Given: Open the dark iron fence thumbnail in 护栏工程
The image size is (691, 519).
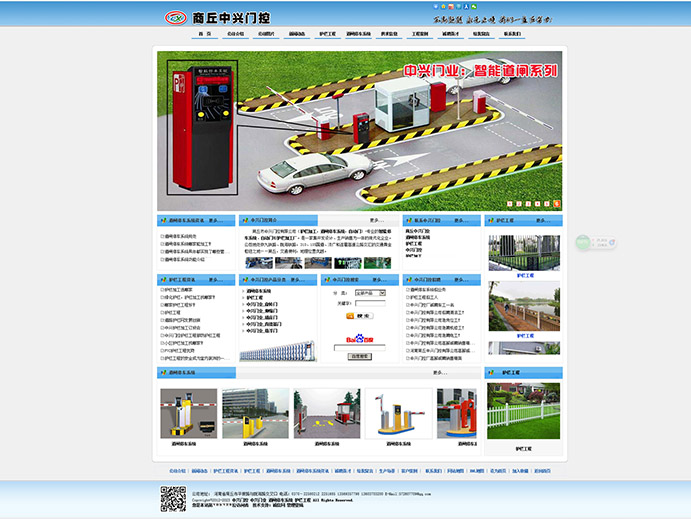Looking at the screenshot, I should [524, 253].
